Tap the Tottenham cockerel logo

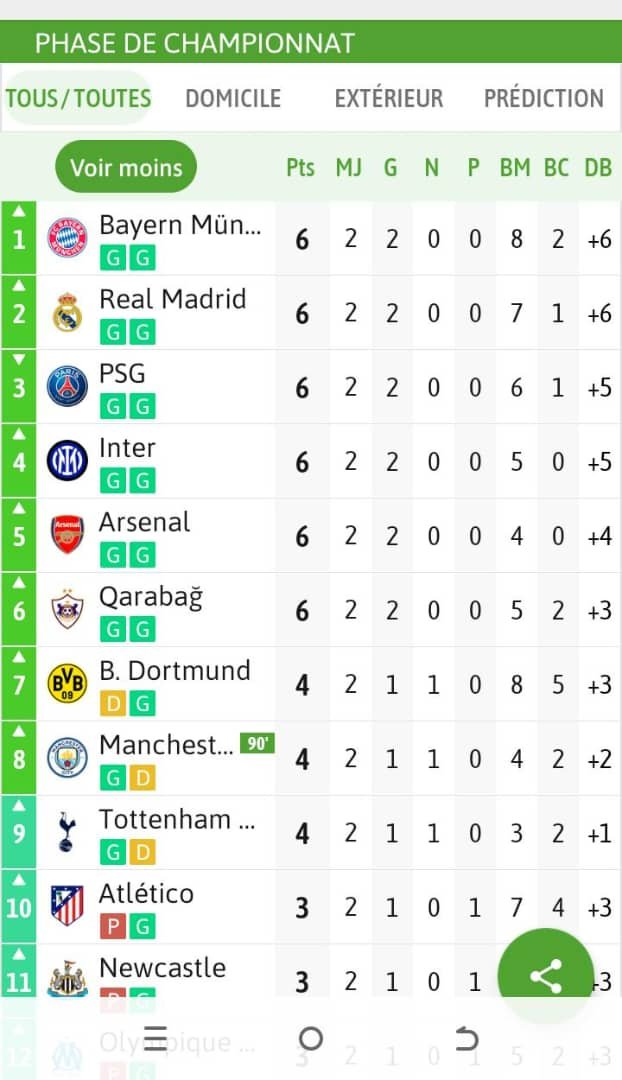[x=67, y=833]
